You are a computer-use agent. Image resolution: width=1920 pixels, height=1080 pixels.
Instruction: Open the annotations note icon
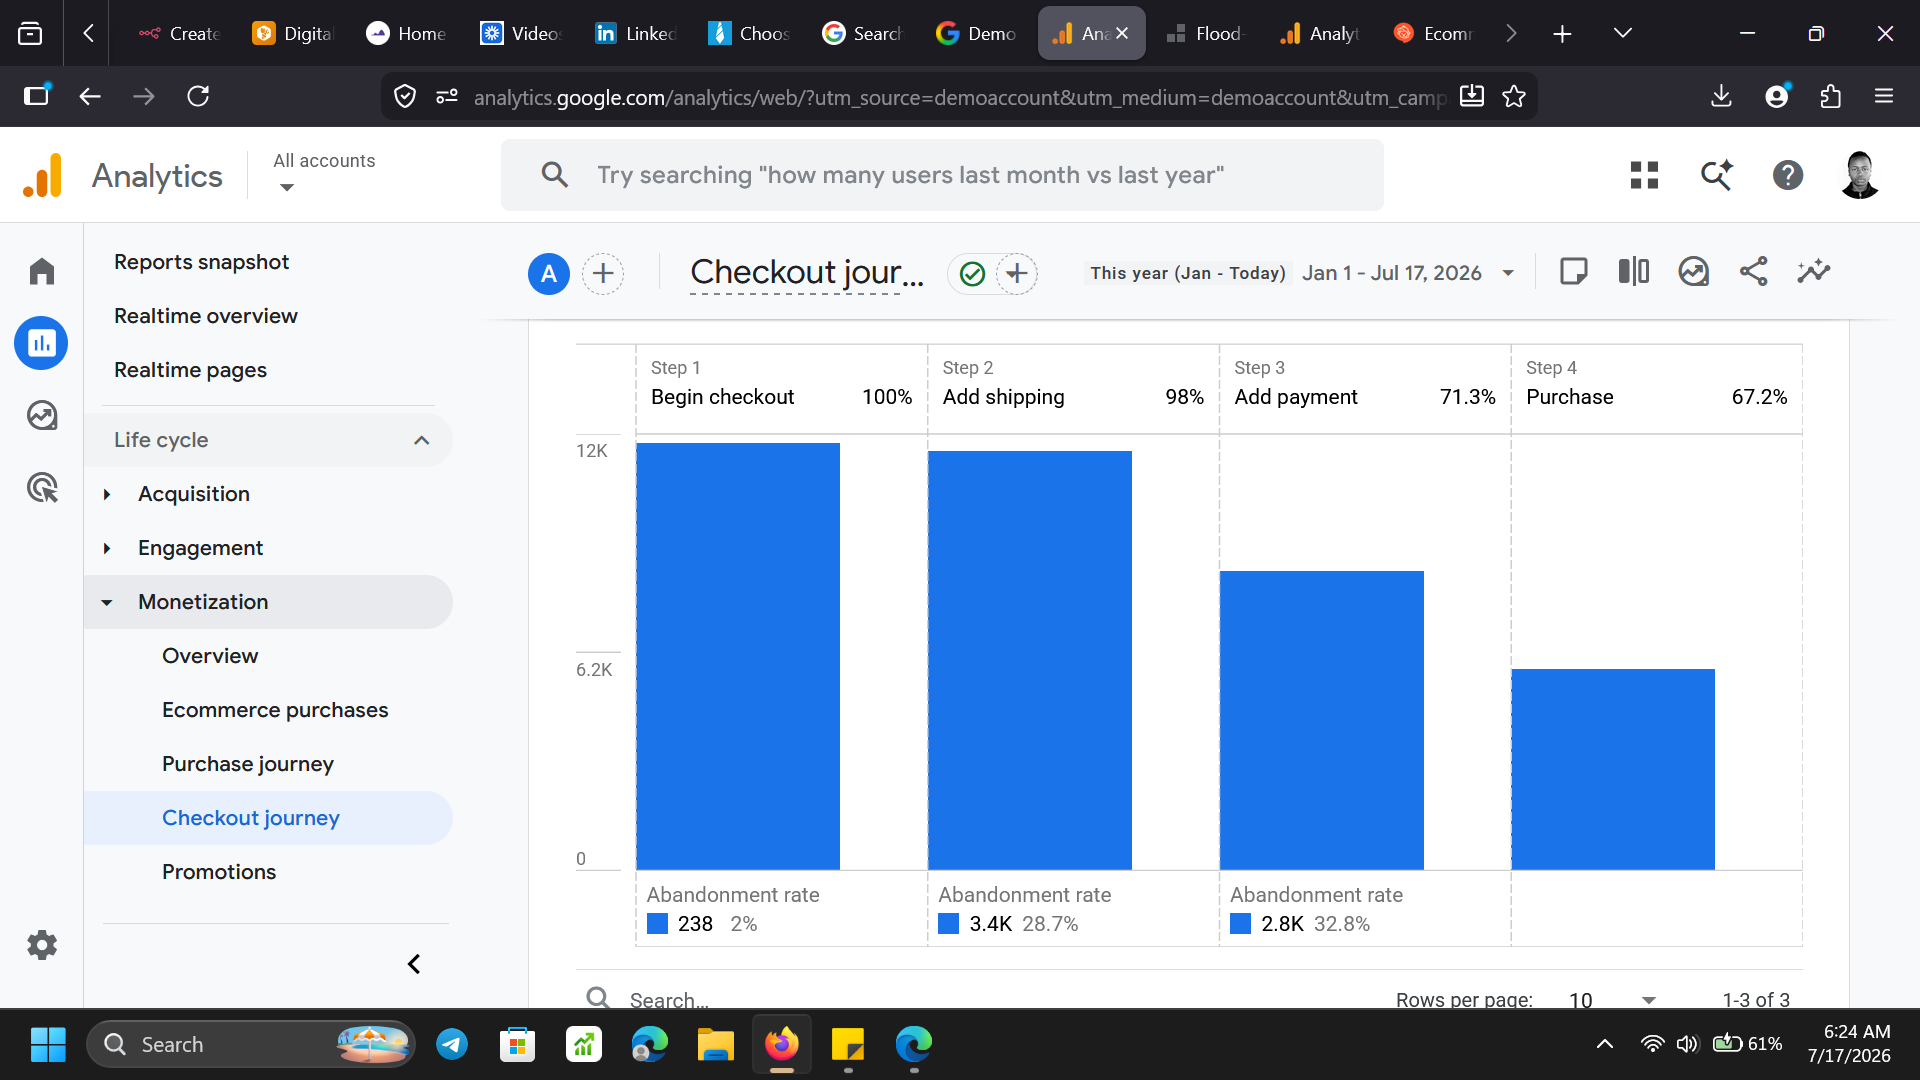1574,271
